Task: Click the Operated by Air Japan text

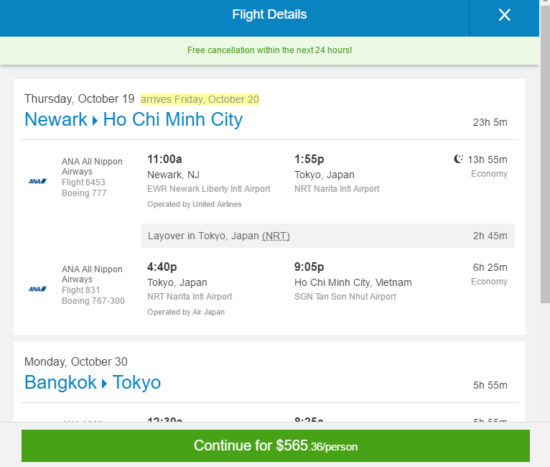Action: click(186, 312)
